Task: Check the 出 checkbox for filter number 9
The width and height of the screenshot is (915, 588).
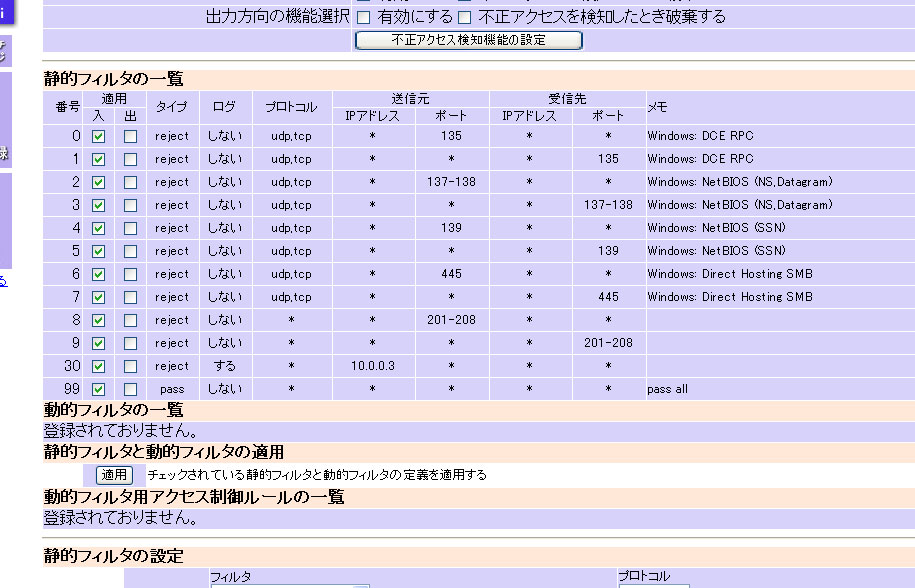Action: 130,343
